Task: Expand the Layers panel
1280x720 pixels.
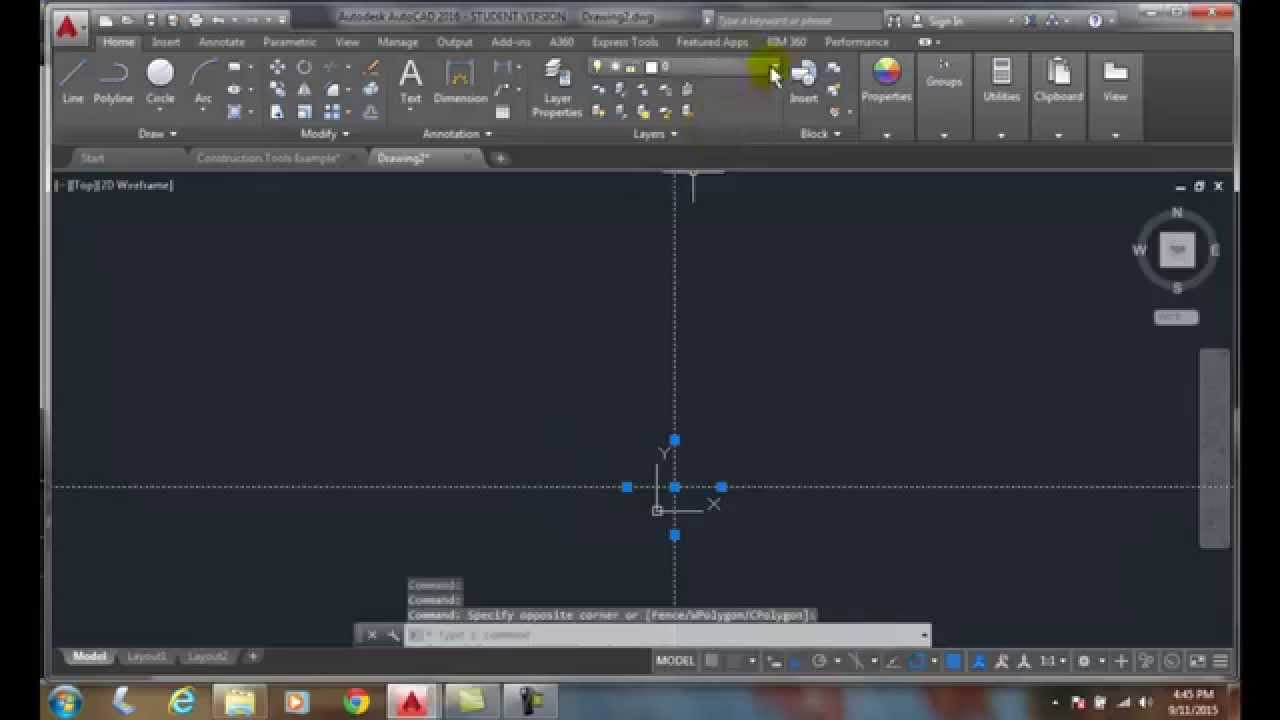Action: pos(655,133)
